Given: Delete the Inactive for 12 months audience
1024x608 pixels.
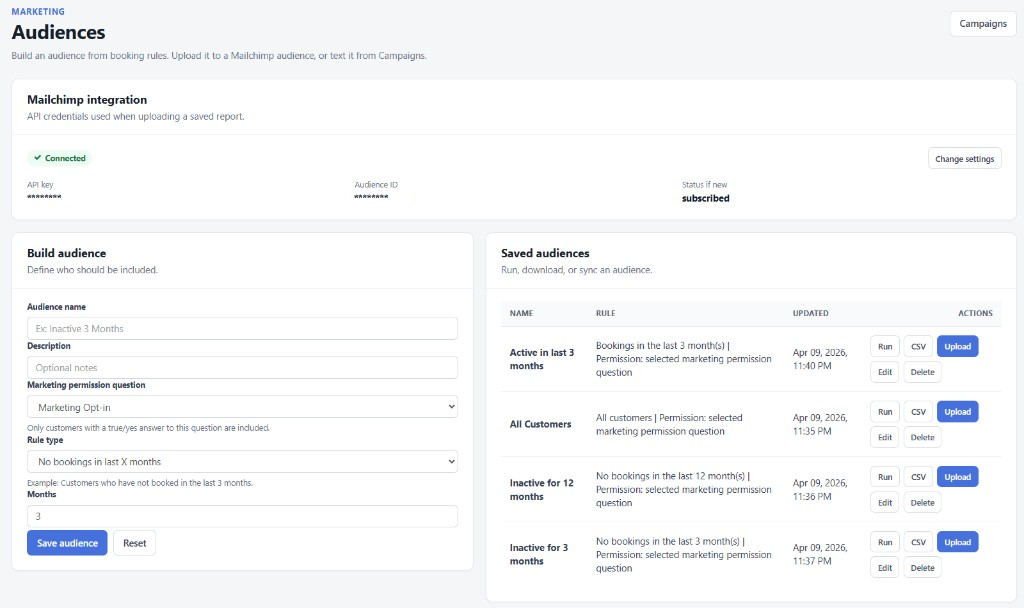Looking at the screenshot, I should pos(922,503).
